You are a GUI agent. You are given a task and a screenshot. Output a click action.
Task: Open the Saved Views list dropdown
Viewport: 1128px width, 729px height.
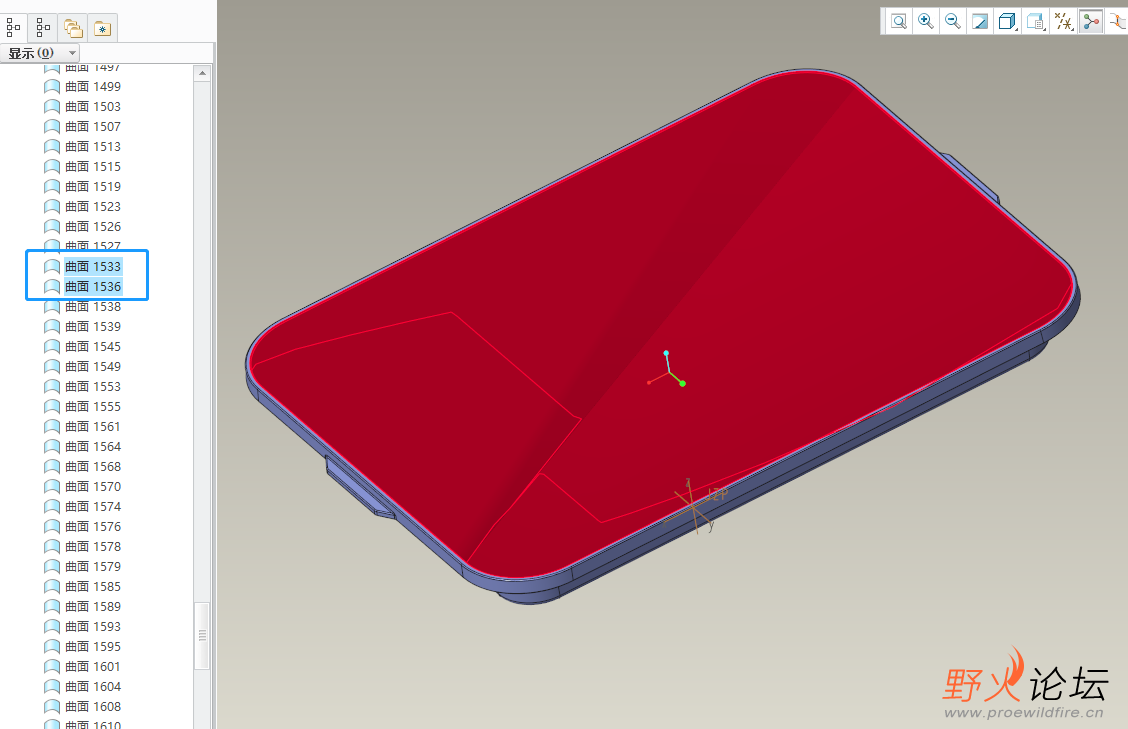1036,22
